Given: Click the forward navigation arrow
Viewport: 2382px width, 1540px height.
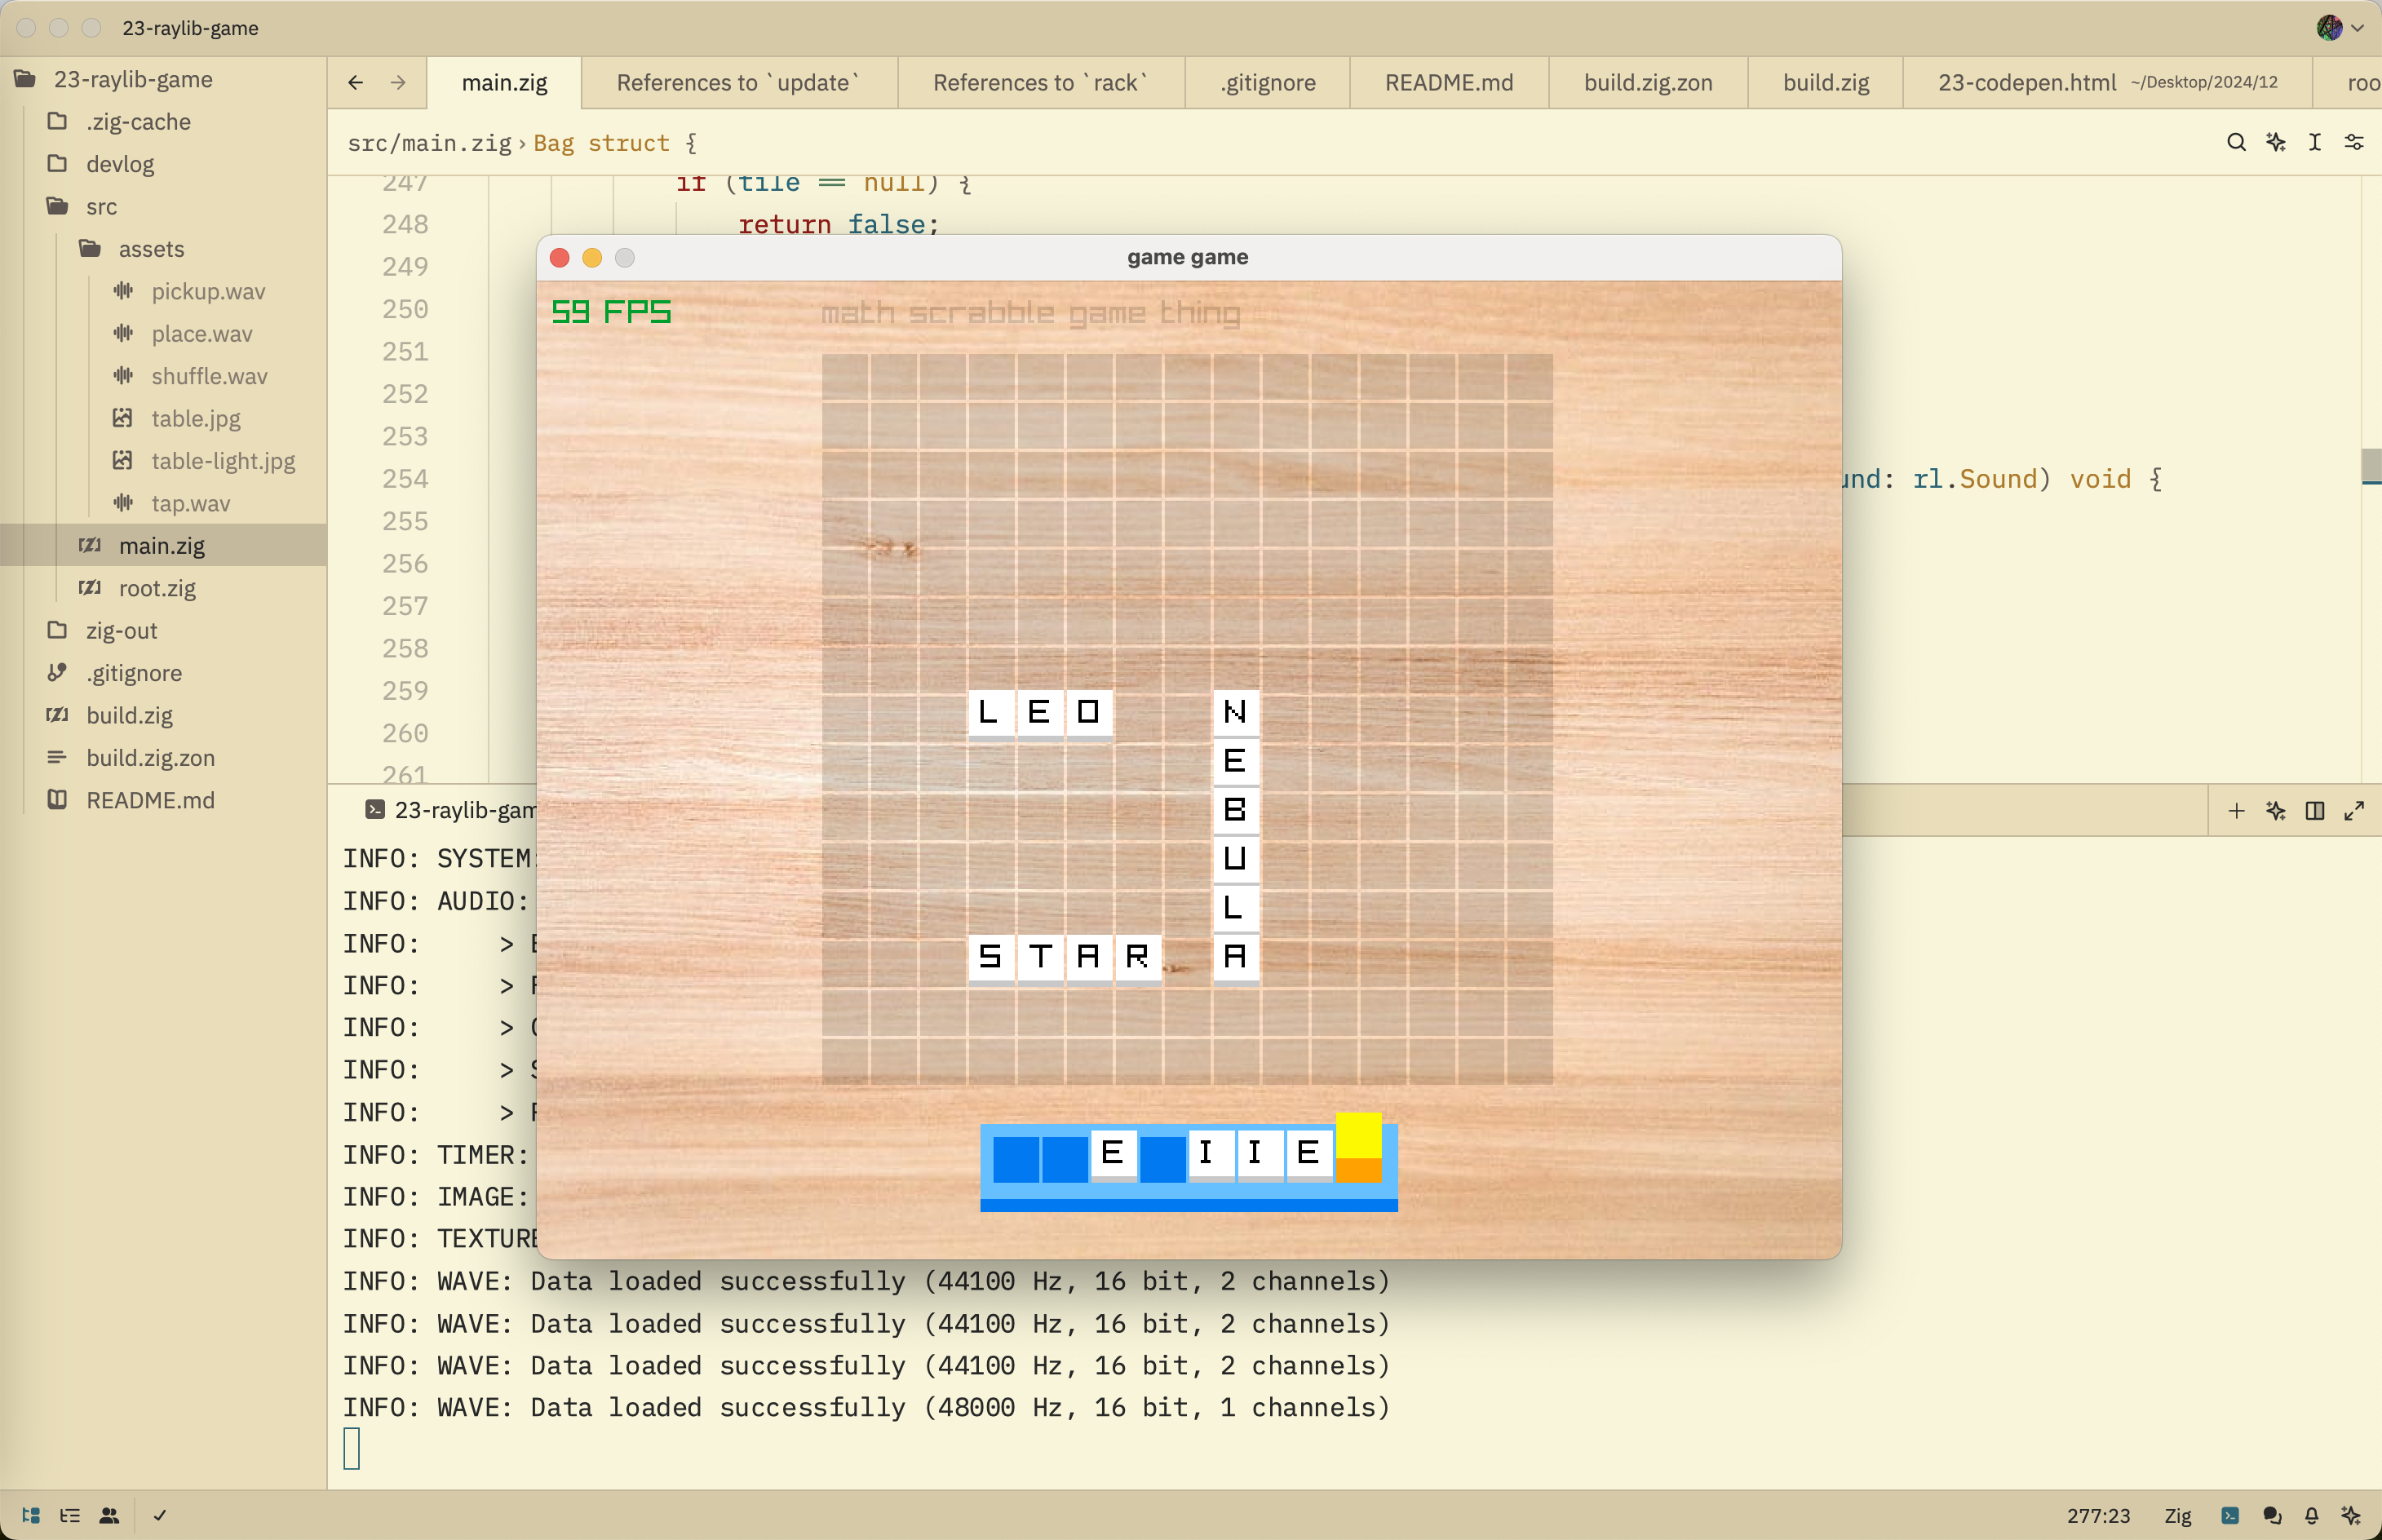Looking at the screenshot, I should click(397, 83).
